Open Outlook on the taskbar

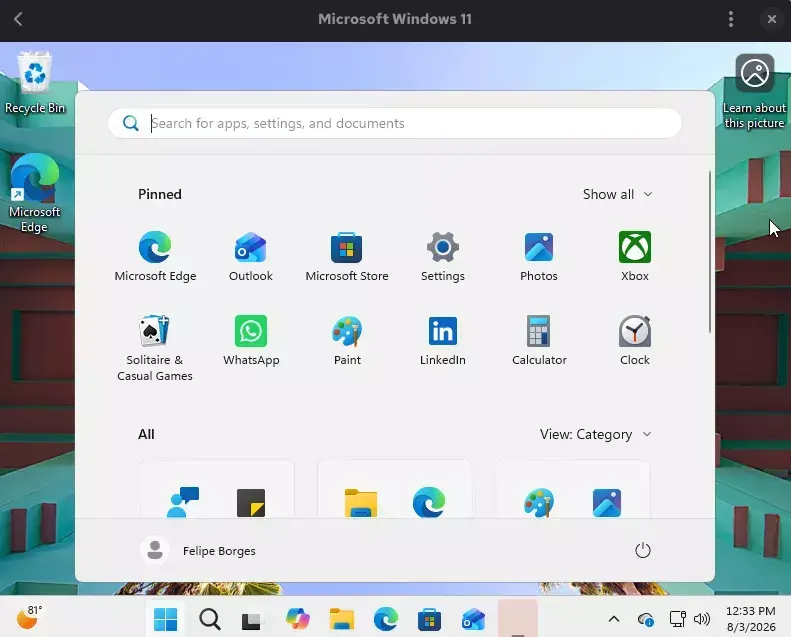tap(473, 619)
